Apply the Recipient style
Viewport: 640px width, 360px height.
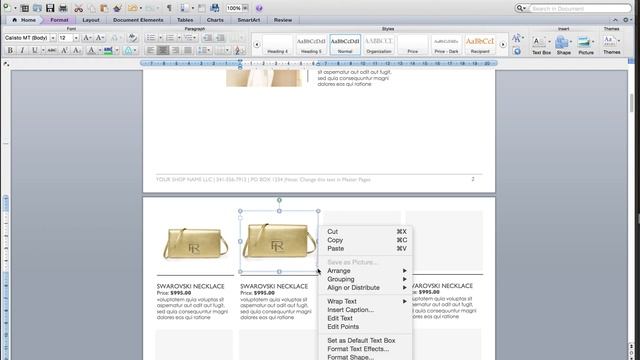coord(480,44)
